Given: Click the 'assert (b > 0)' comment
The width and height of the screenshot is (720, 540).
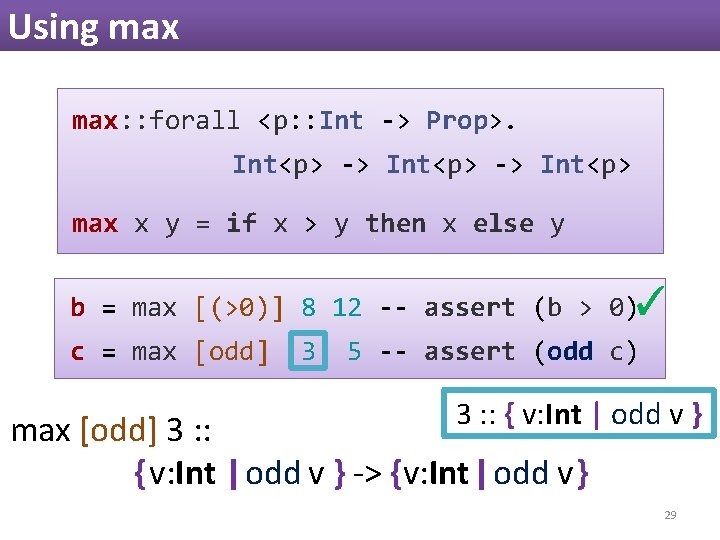Looking at the screenshot, I should [530, 308].
